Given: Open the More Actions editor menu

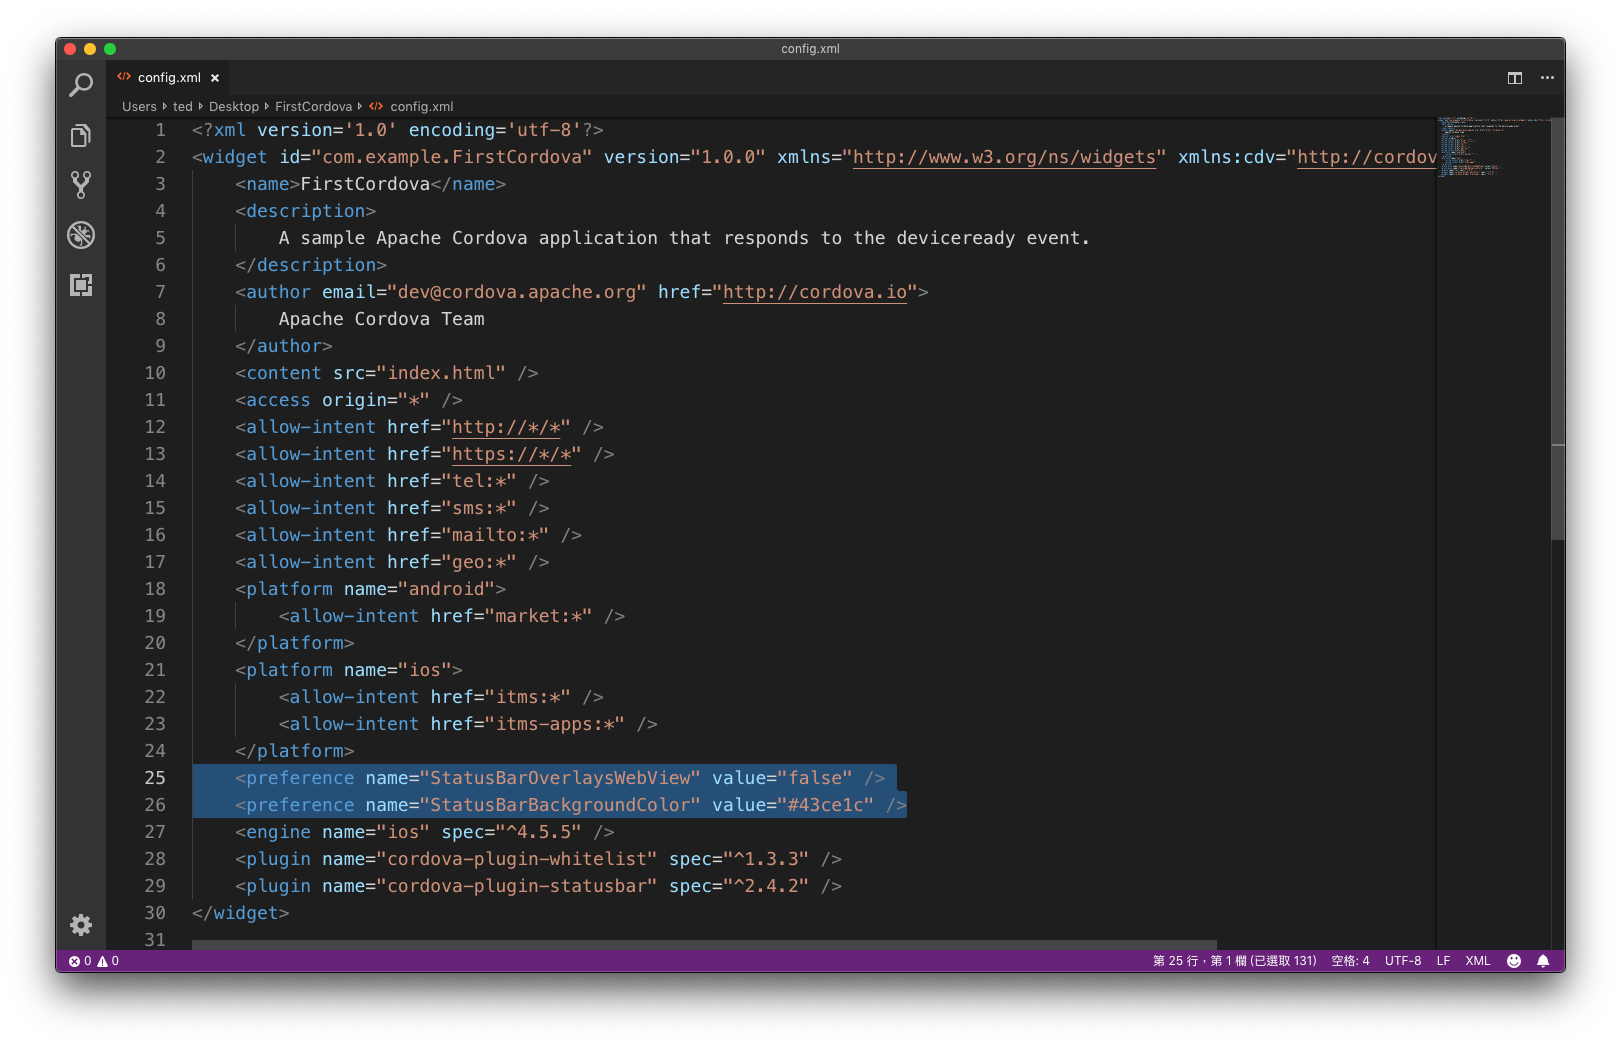Looking at the screenshot, I should tap(1547, 77).
